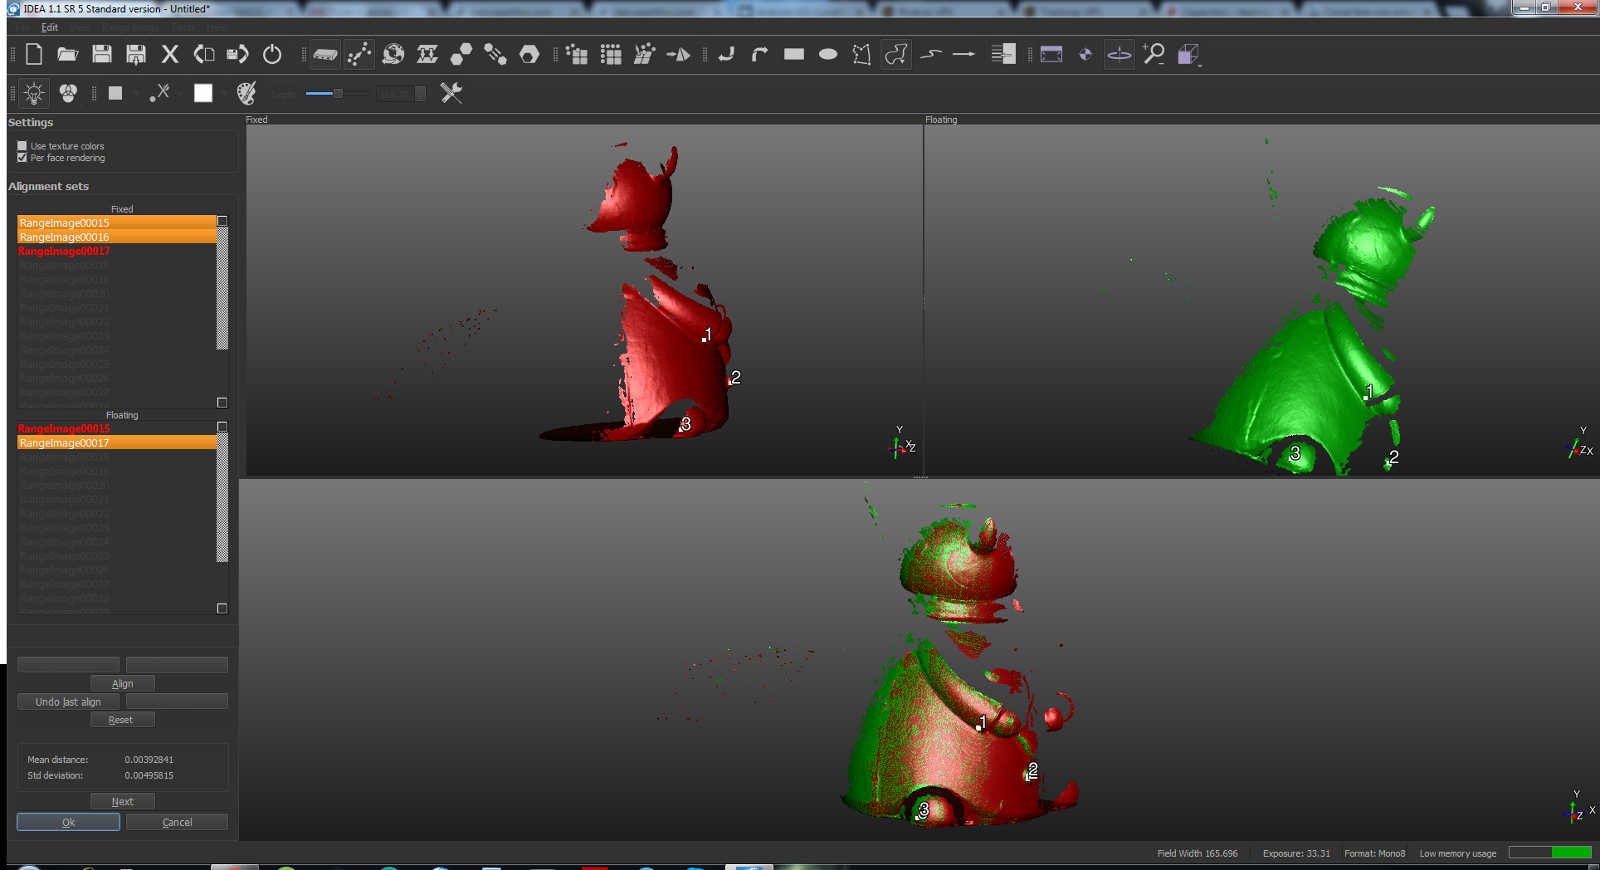Image resolution: width=1600 pixels, height=870 pixels.
Task: Select the scanner device icon
Action: [x=325, y=54]
